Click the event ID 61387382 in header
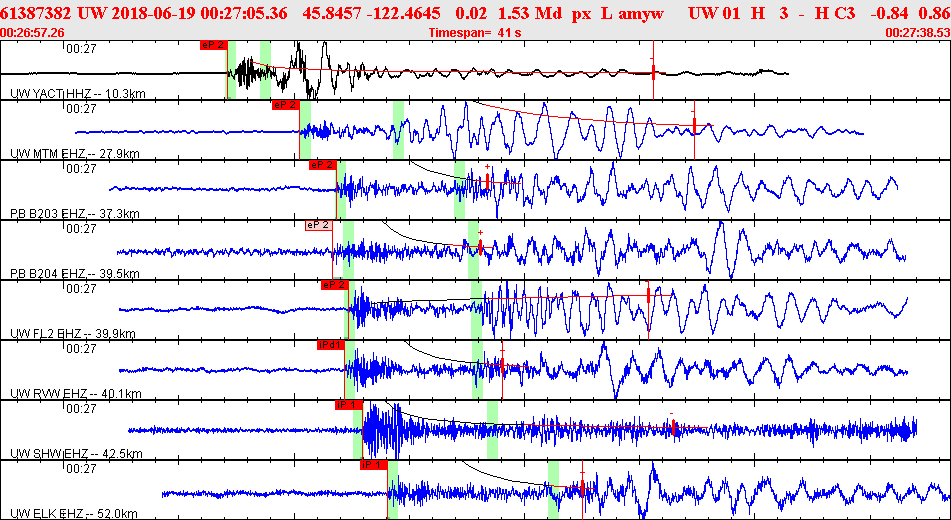The height and width of the screenshot is (520, 951). coord(36,13)
